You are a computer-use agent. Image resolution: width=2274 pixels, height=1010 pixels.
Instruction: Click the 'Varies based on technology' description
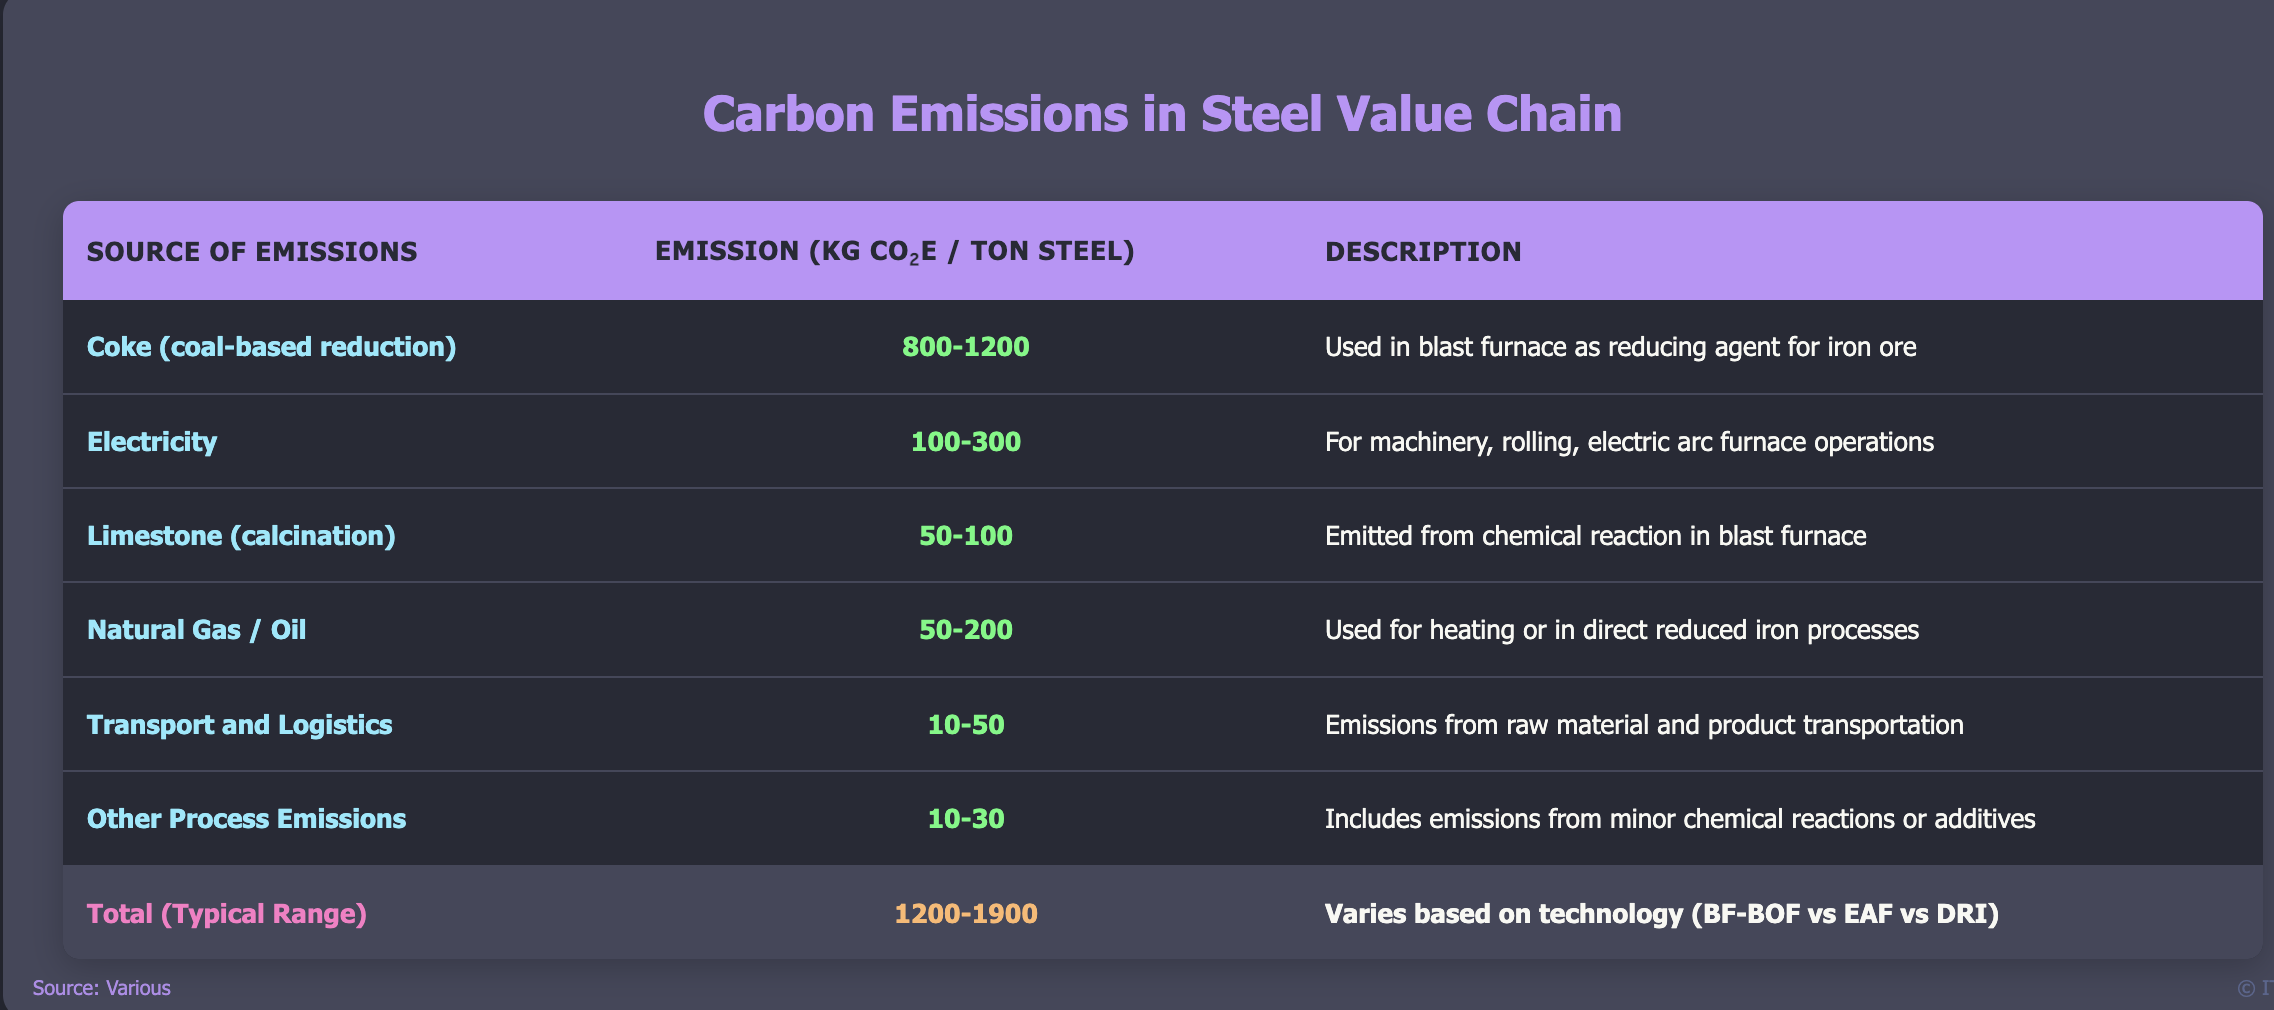pyautogui.click(x=1661, y=914)
